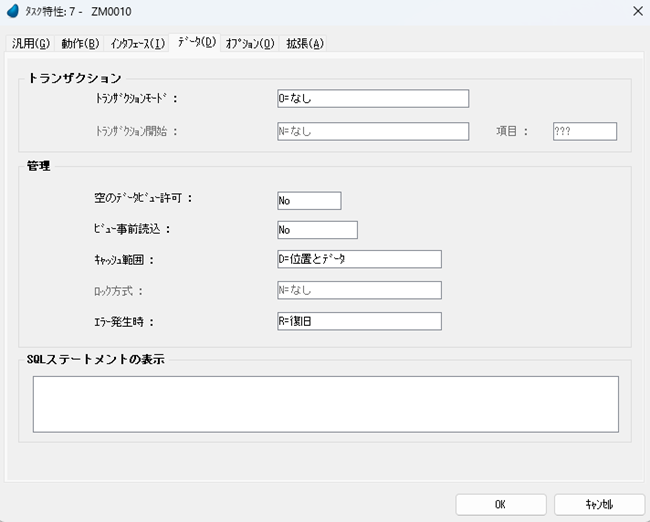This screenshot has height=522, width=650.
Task: Click the データ(D) tab
Action: click(x=196, y=43)
